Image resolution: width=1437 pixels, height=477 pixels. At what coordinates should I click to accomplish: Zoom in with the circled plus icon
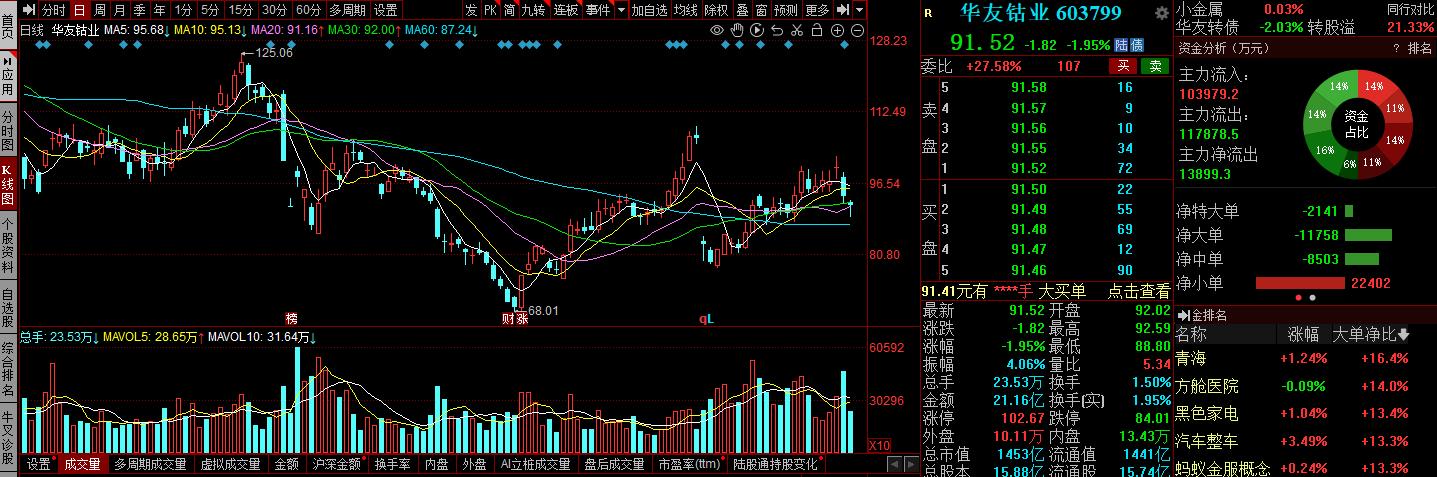click(838, 31)
